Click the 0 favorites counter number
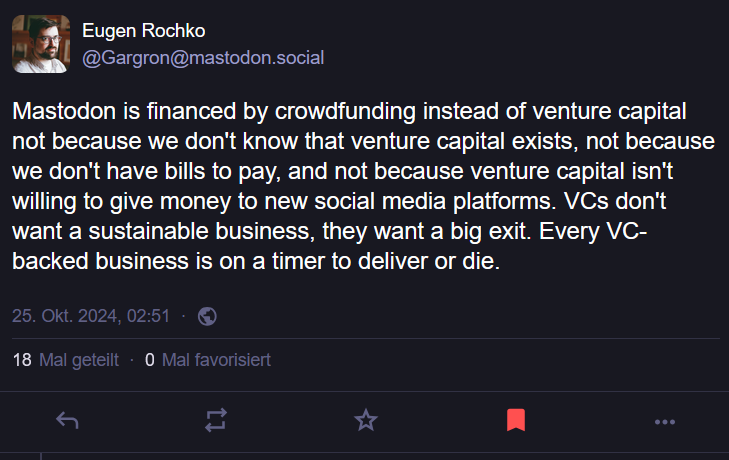 pyautogui.click(x=150, y=360)
